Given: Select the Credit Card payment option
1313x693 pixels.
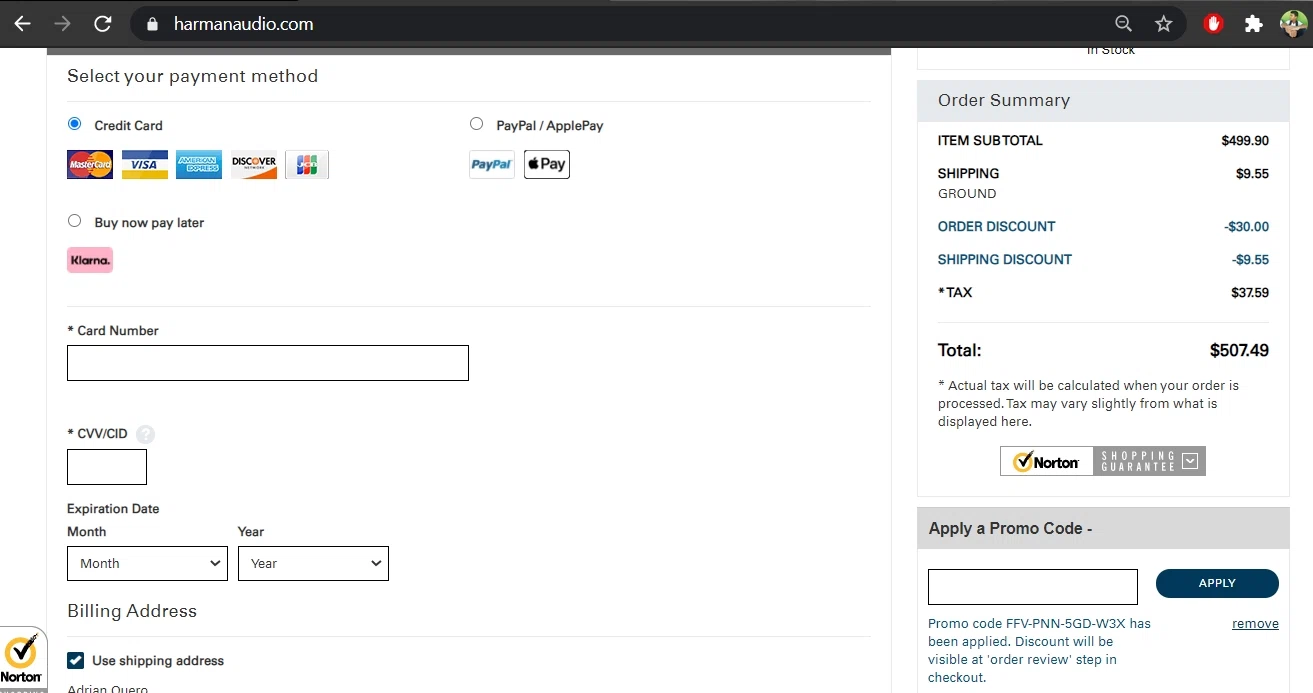Looking at the screenshot, I should 75,124.
